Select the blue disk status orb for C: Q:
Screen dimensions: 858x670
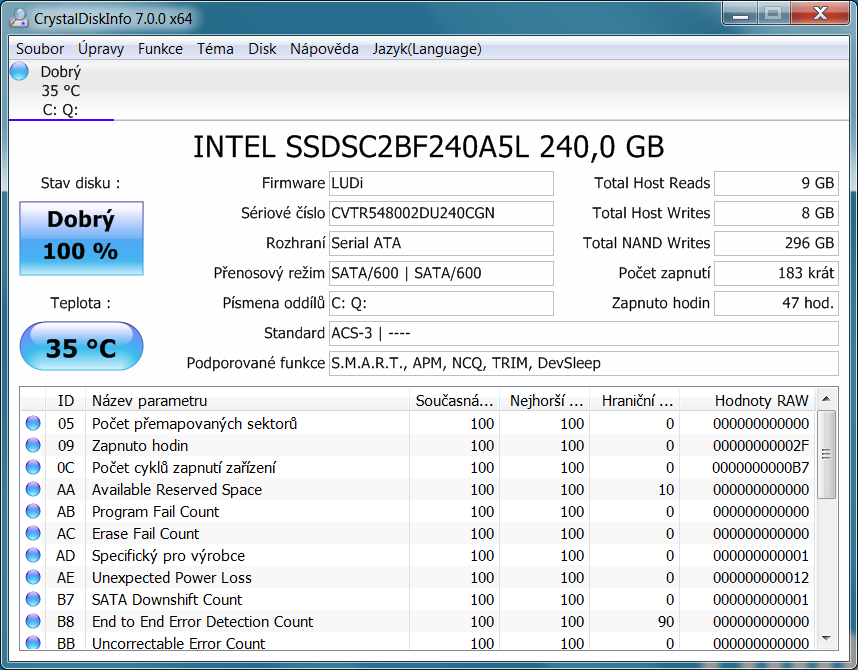(x=19, y=71)
